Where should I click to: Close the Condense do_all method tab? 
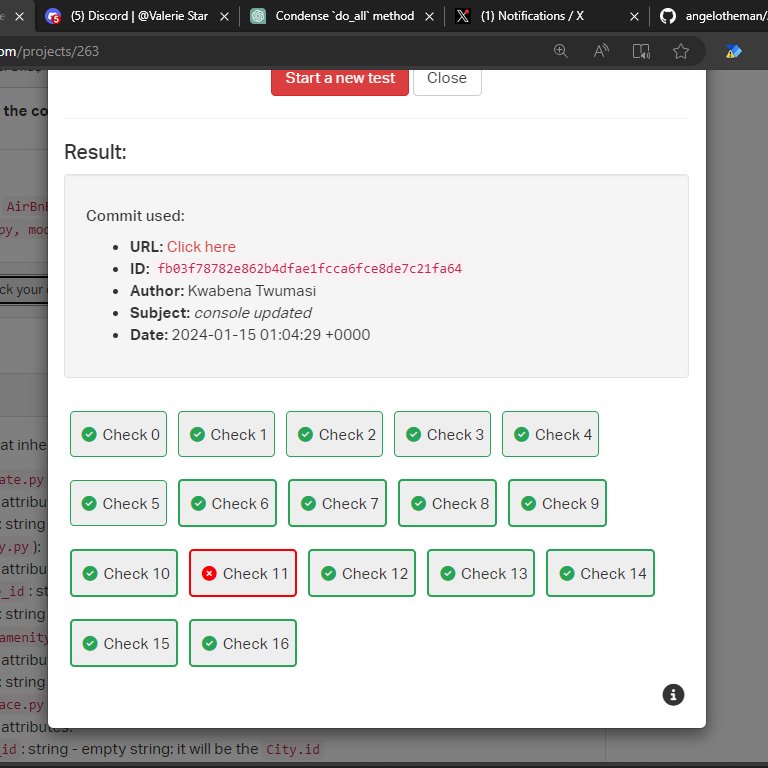(429, 17)
